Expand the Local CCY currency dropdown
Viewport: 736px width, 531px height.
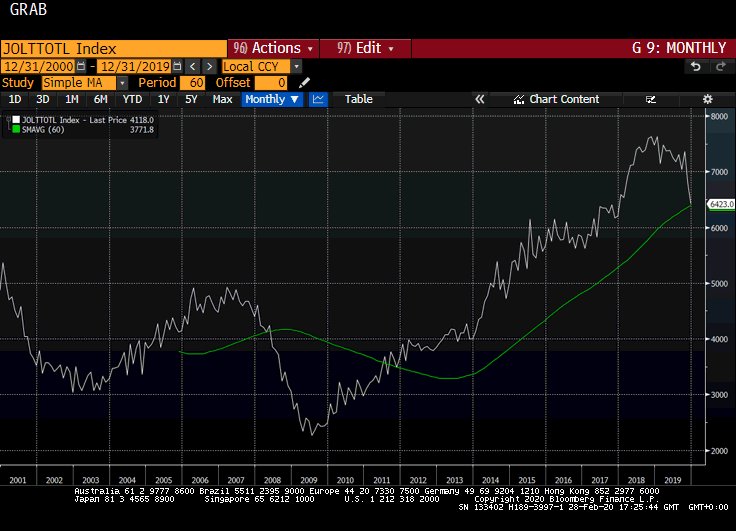(x=296, y=66)
